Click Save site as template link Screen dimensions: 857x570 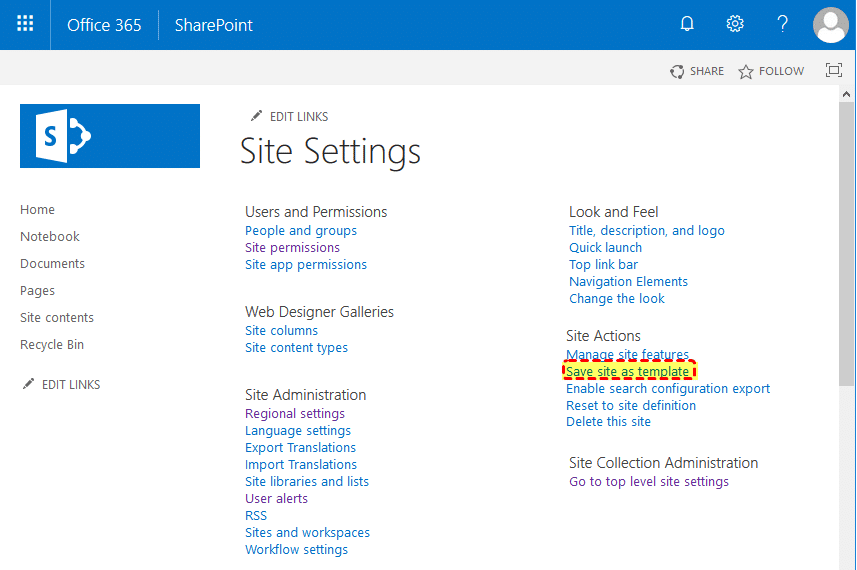click(627, 372)
